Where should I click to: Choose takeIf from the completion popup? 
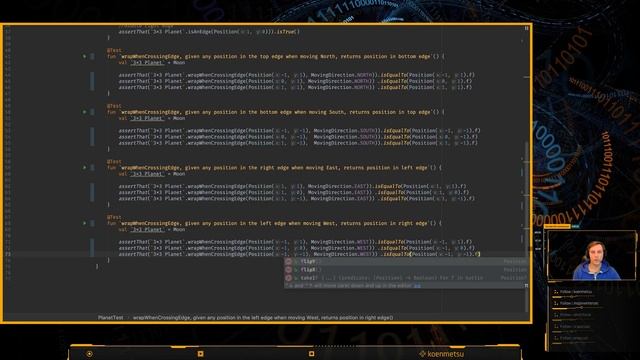pyautogui.click(x=406, y=278)
